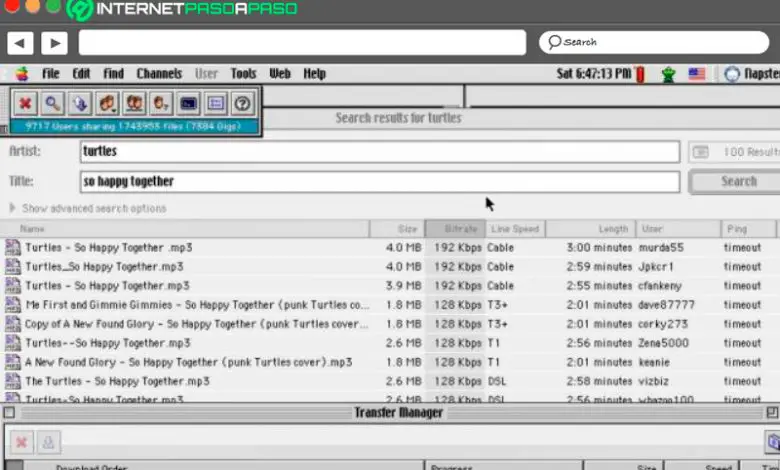The height and width of the screenshot is (470, 780).
Task: Sort results by User column header
Action: (679, 229)
